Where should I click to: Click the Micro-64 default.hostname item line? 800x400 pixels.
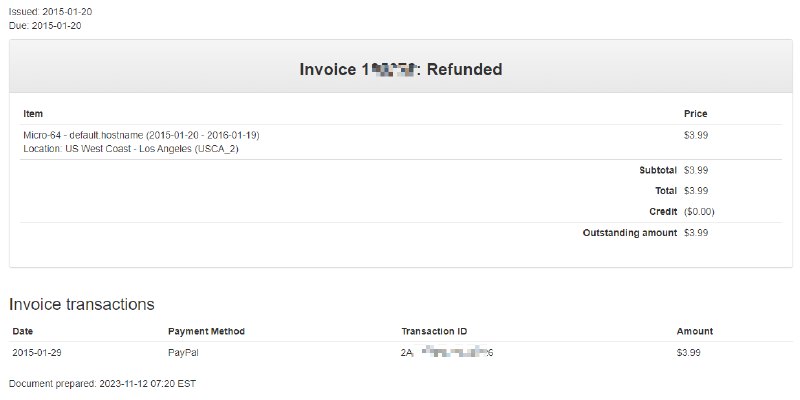(141, 135)
